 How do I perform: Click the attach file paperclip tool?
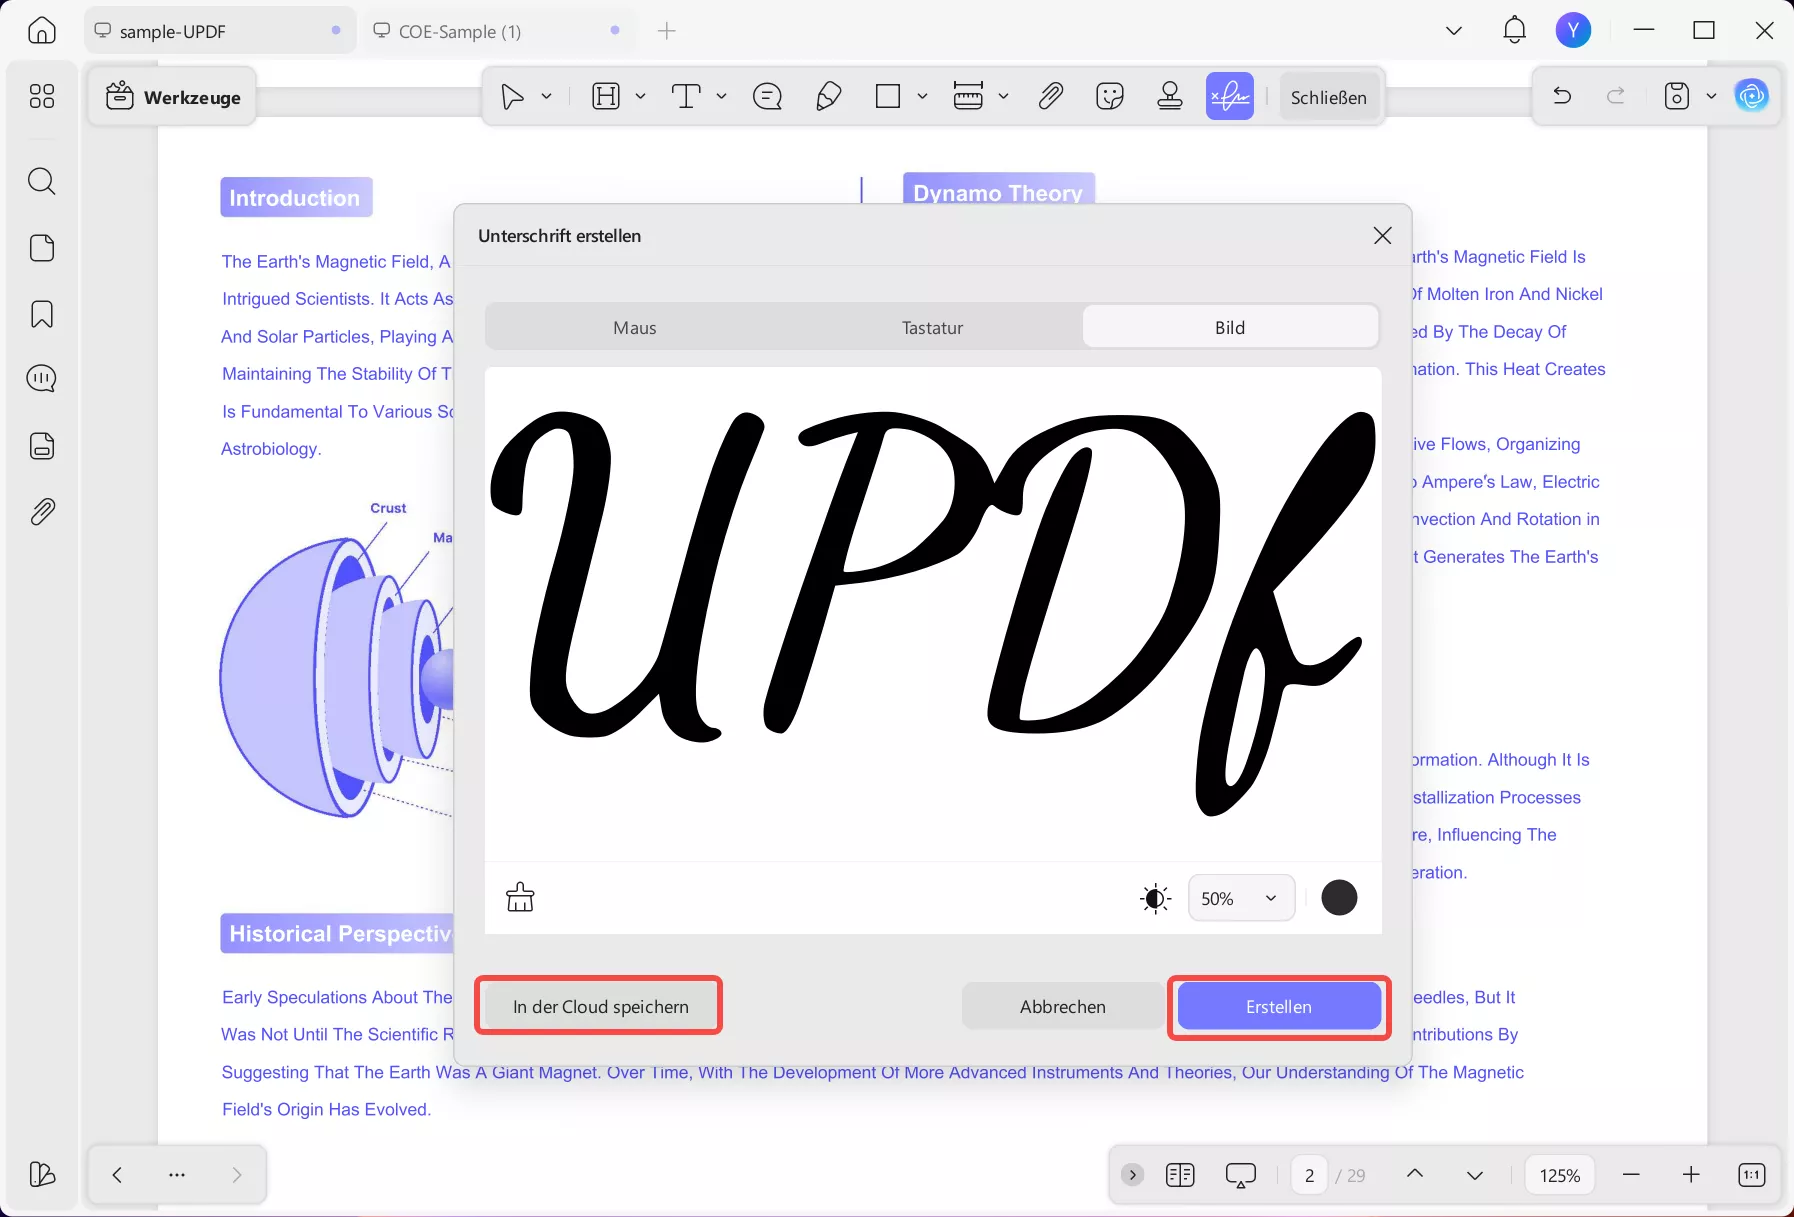pos(1050,97)
